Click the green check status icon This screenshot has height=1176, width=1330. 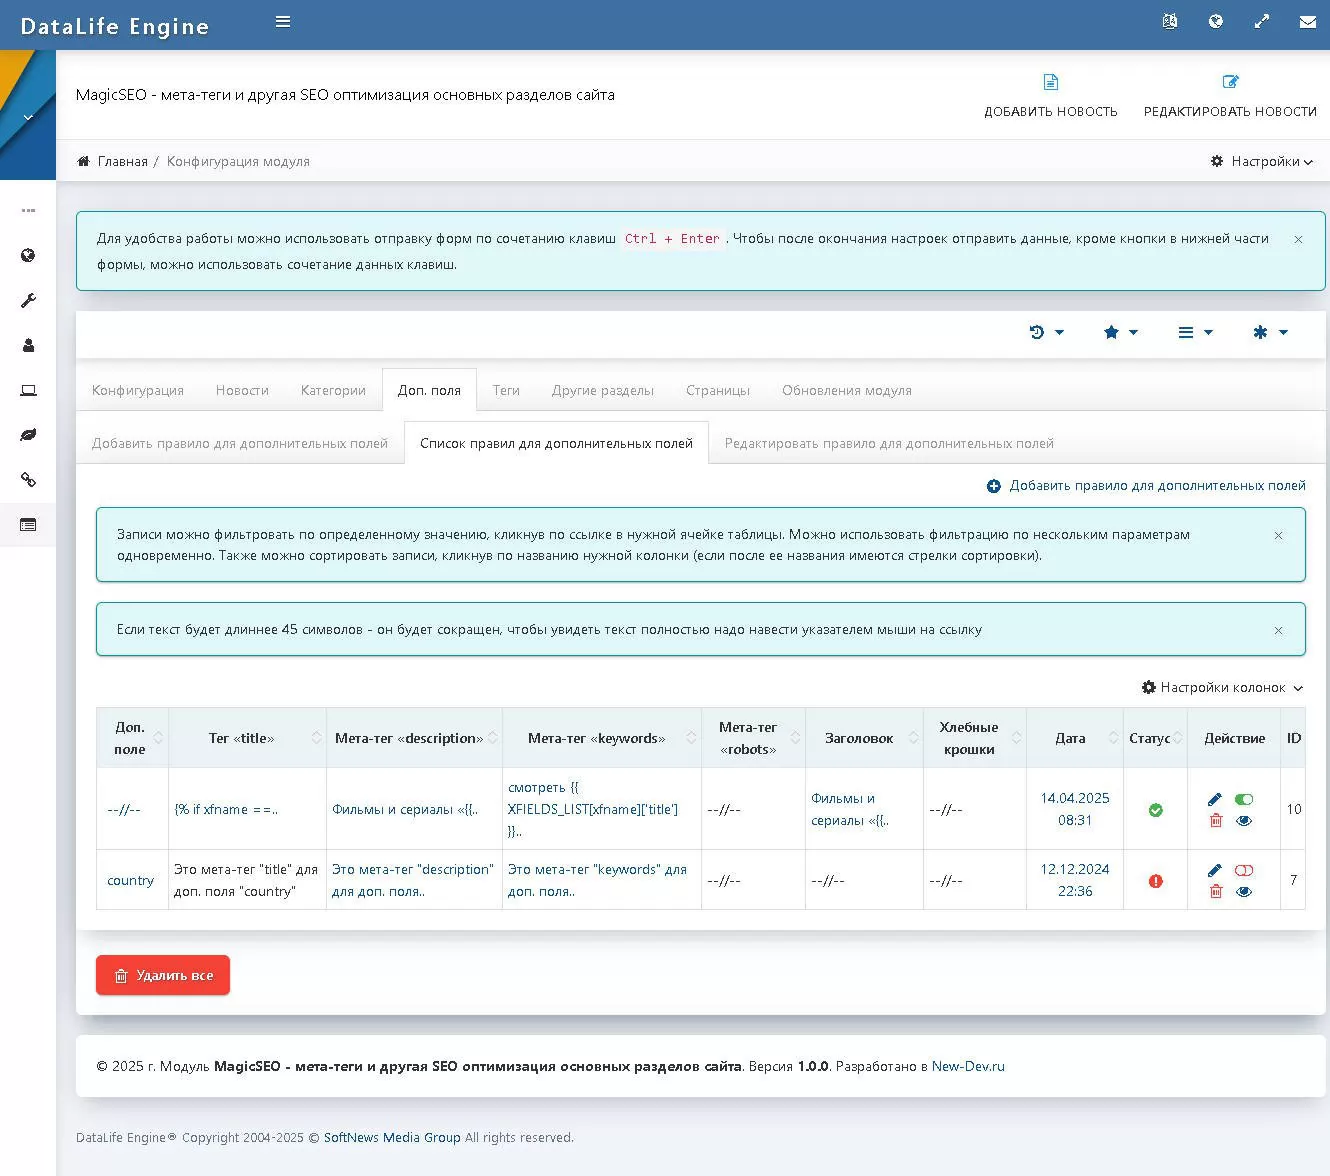point(1156,810)
